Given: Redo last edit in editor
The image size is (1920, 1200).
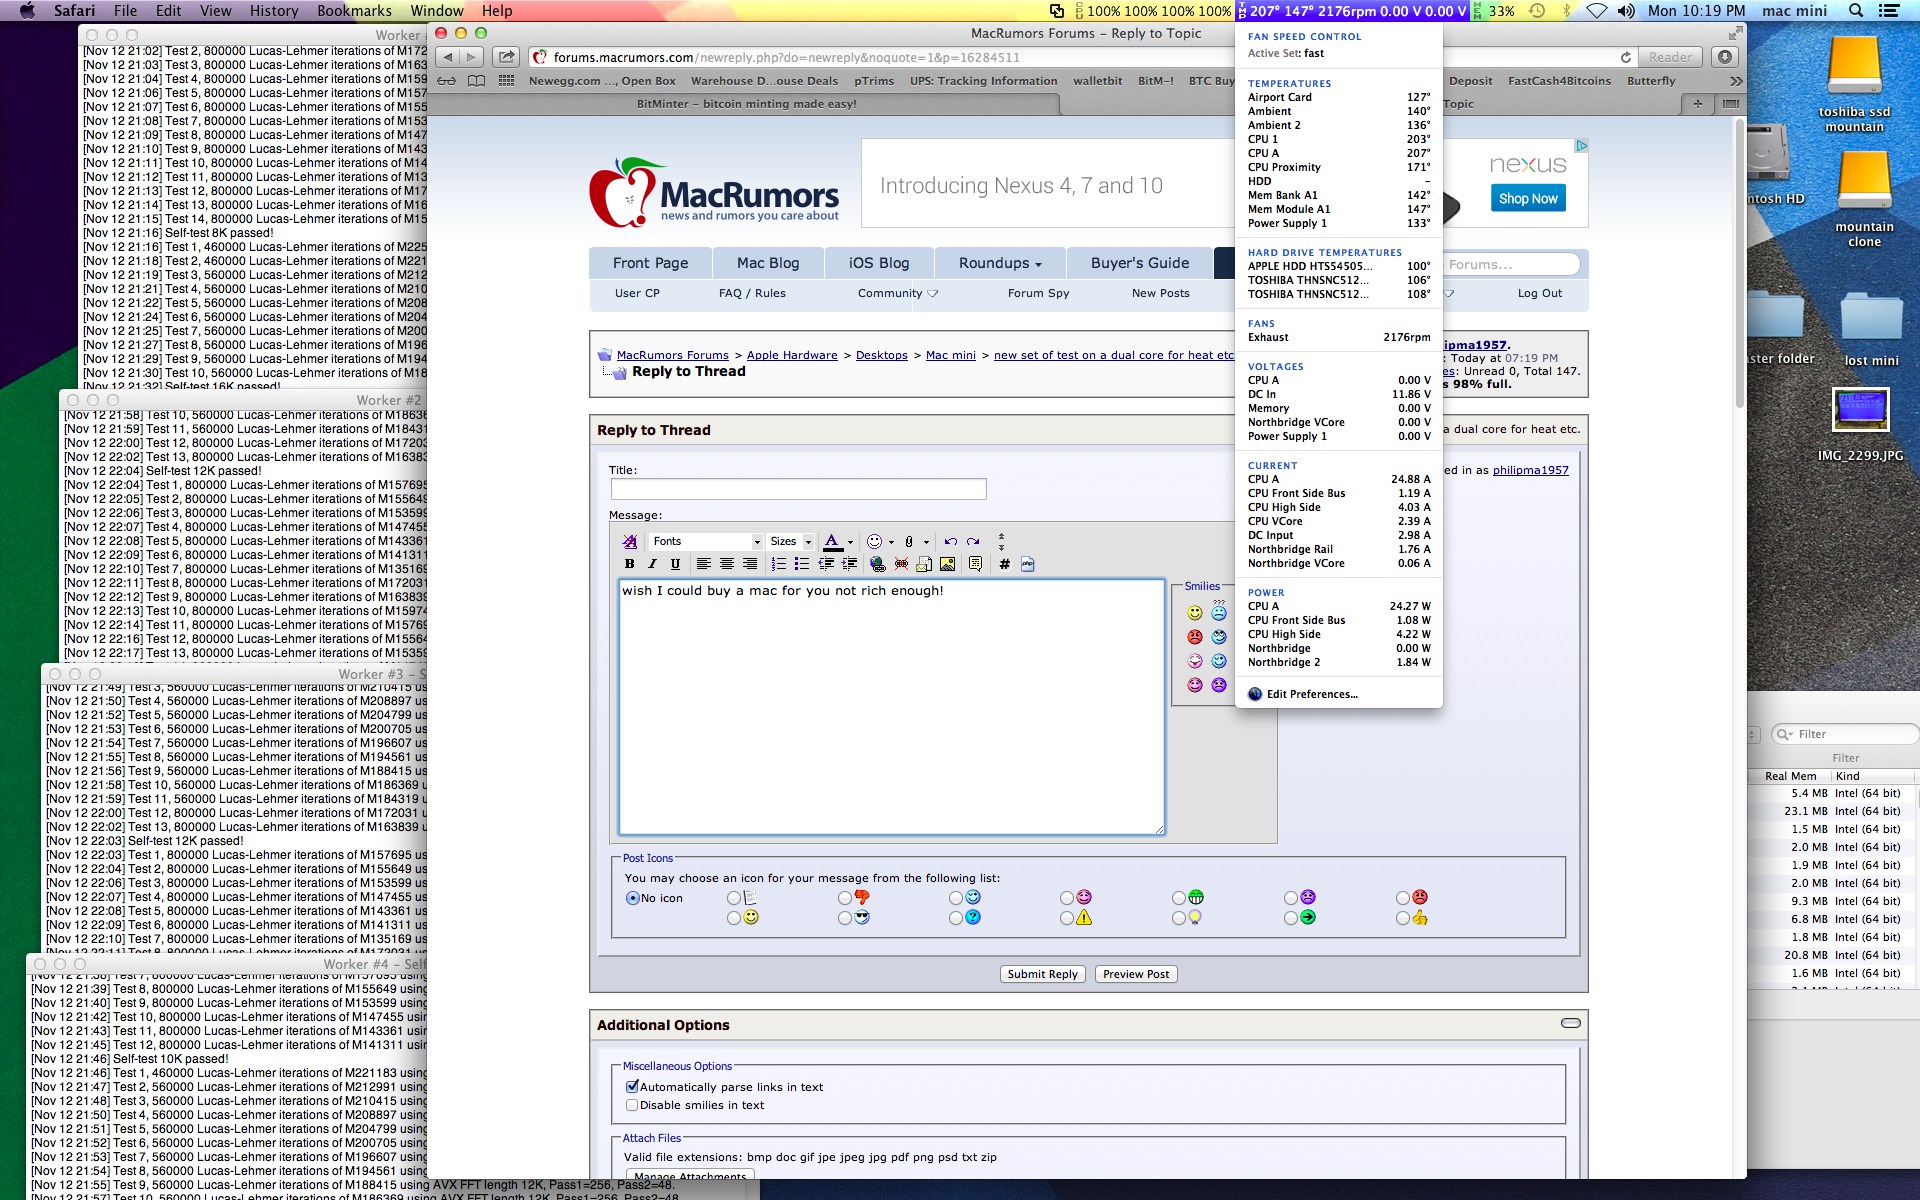Looking at the screenshot, I should point(973,541).
